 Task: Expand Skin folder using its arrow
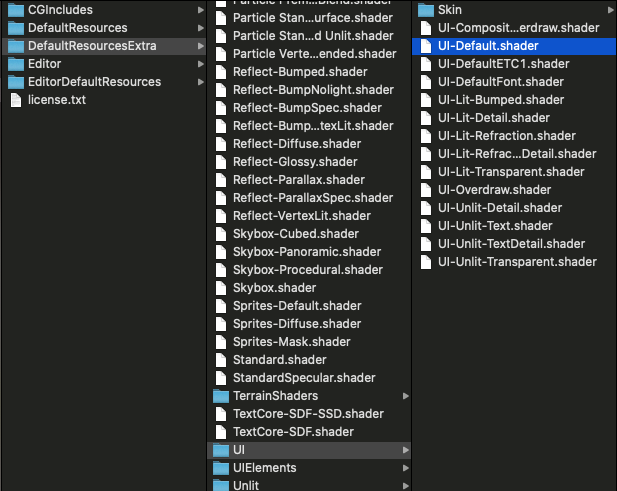[611, 10]
